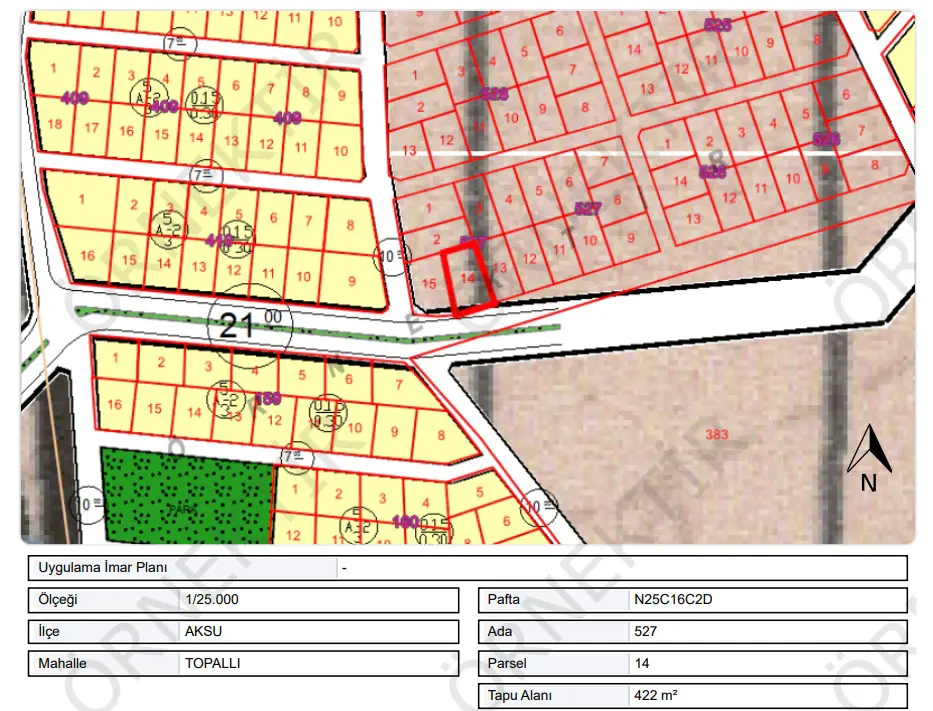Select the area value 422 m²
This screenshot has width=933, height=711.
click(656, 696)
